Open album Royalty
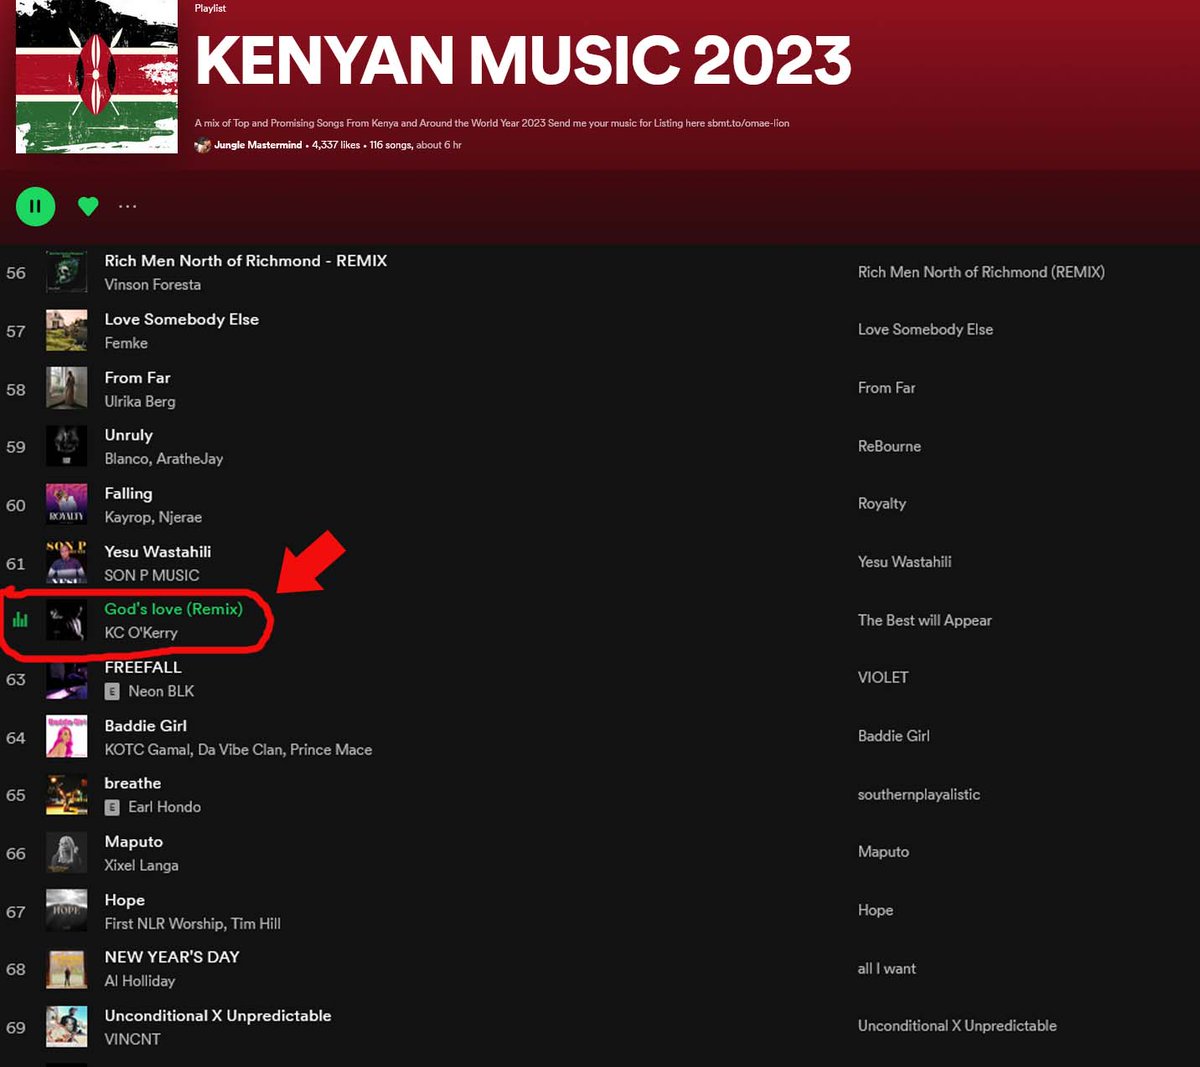 pyautogui.click(x=882, y=504)
